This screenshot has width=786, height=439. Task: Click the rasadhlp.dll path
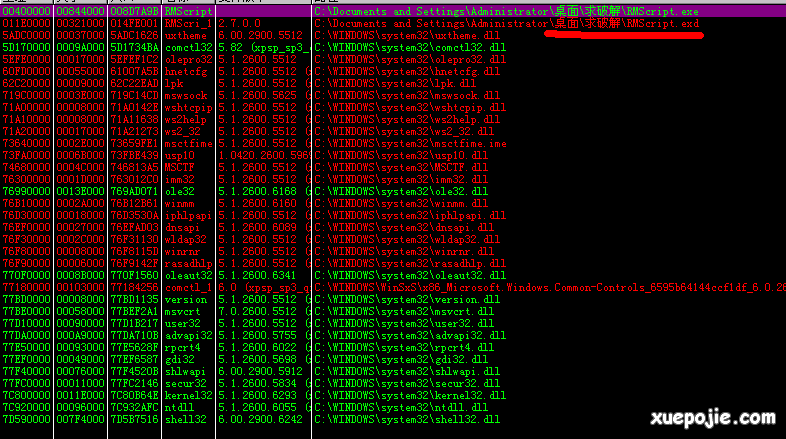coord(410,264)
